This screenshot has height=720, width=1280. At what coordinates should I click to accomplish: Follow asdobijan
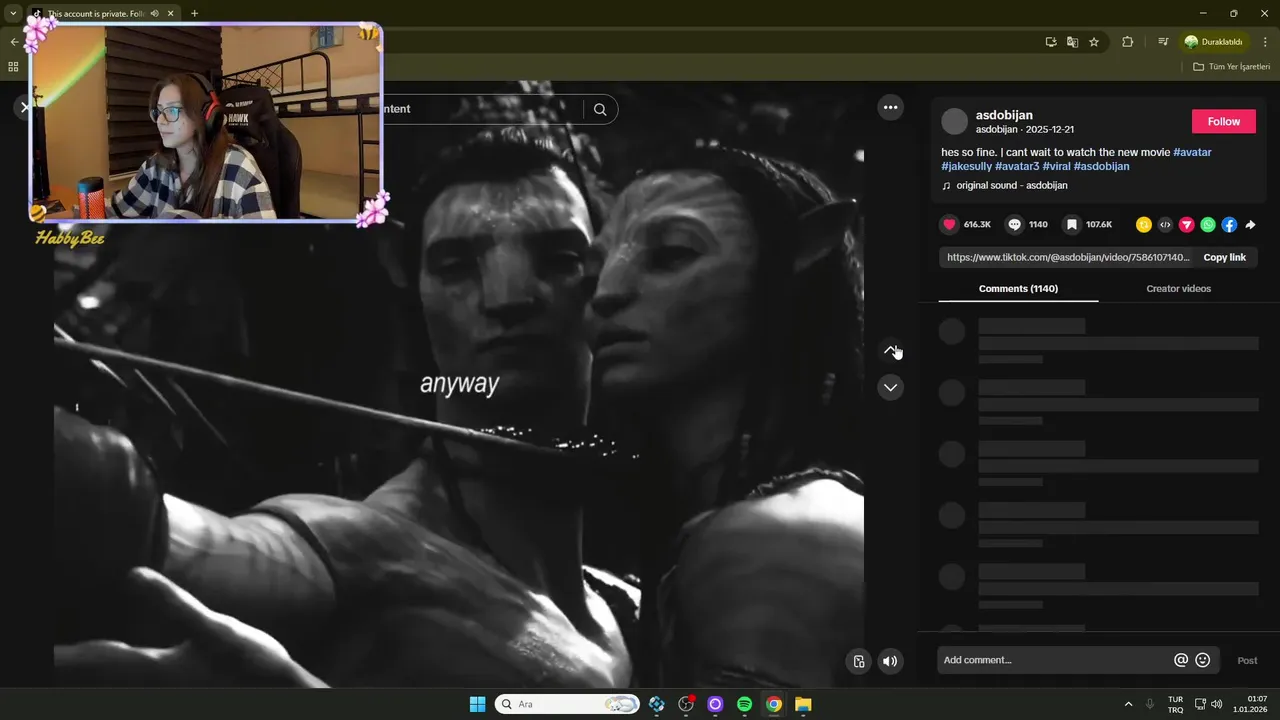click(1224, 121)
